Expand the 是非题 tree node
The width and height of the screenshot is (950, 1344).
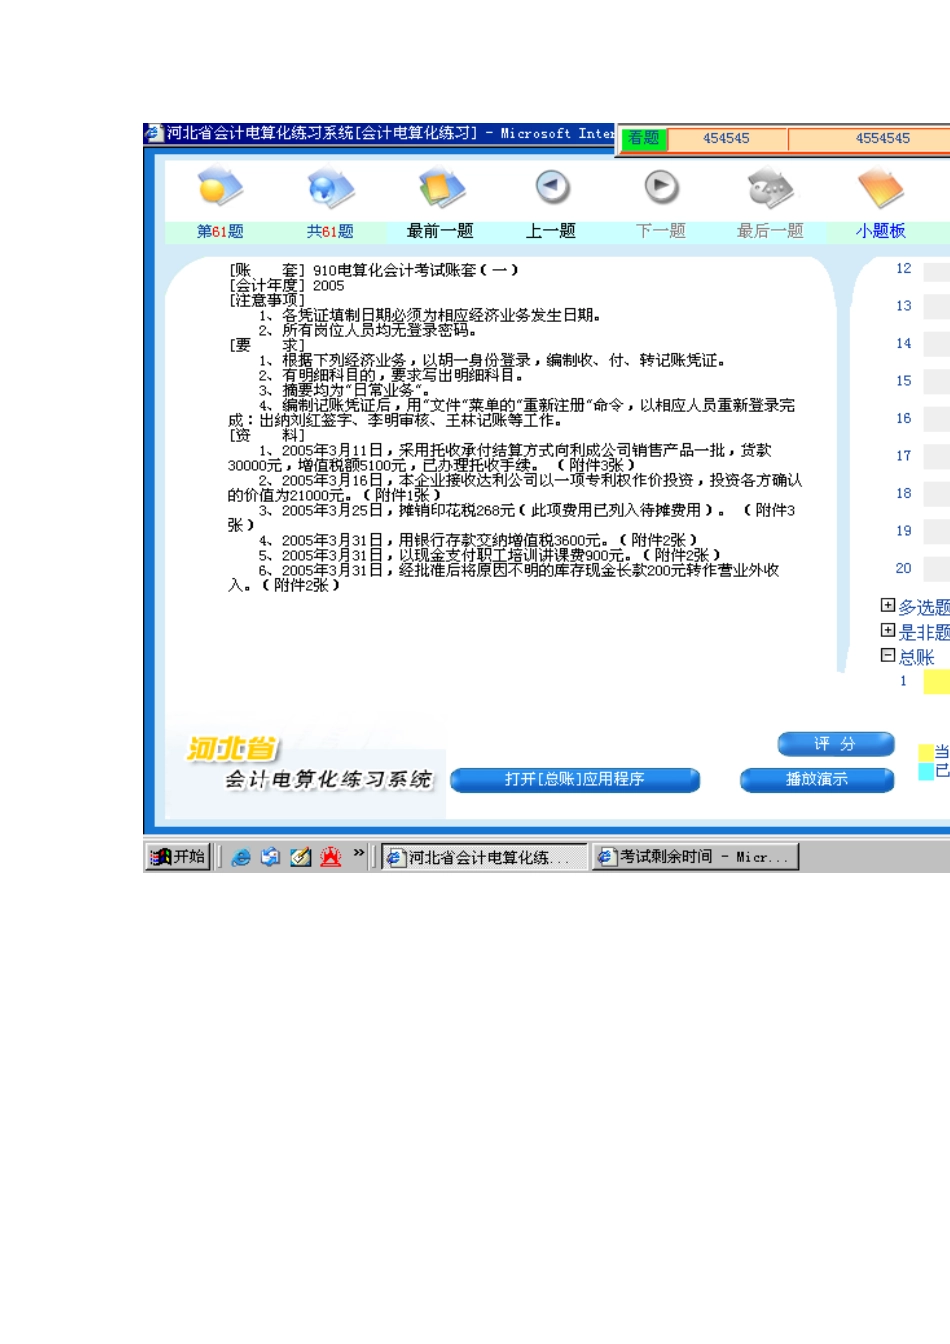pos(887,630)
